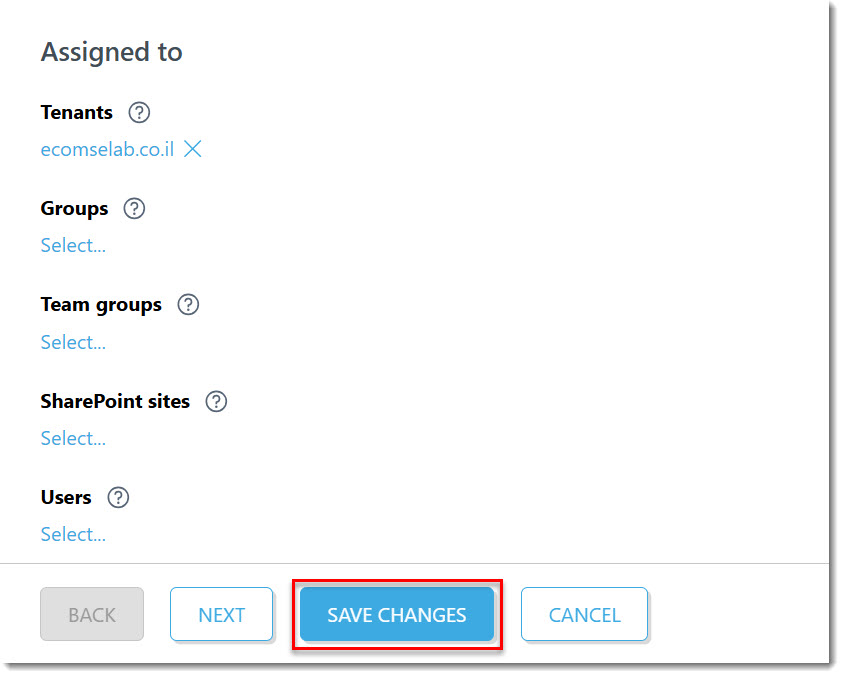844x678 pixels.
Task: Show help for SharePoint sites
Action: pyautogui.click(x=216, y=402)
